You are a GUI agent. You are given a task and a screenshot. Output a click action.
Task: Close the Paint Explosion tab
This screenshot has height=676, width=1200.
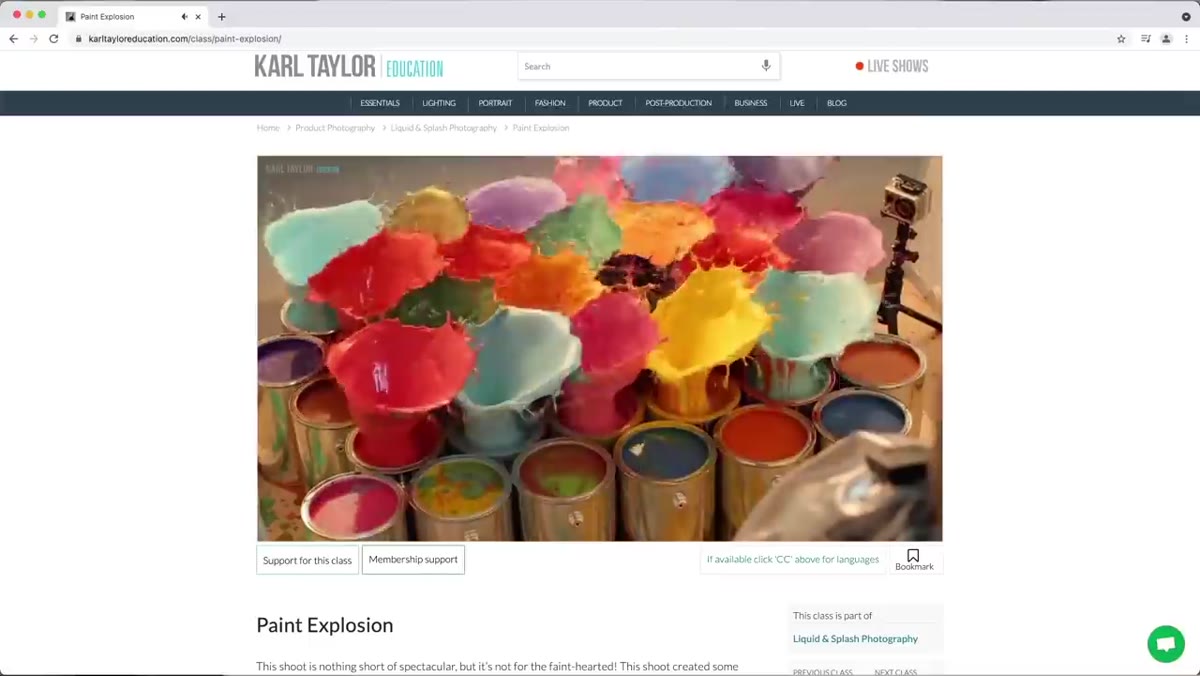coord(198,16)
